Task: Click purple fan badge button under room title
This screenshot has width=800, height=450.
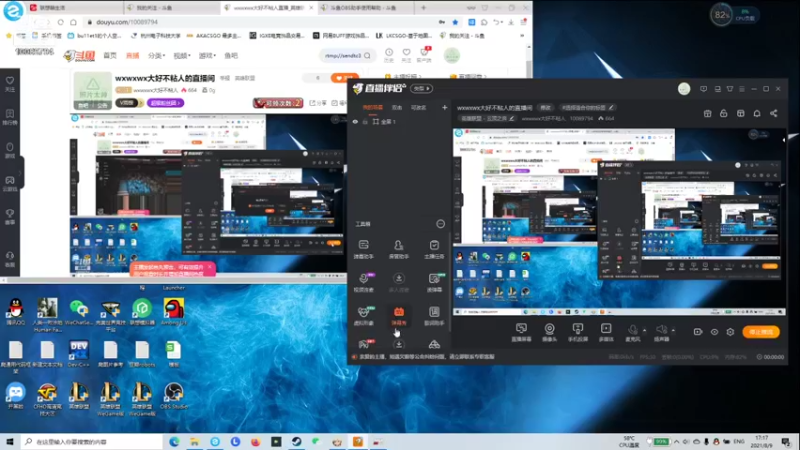Action: [165, 103]
